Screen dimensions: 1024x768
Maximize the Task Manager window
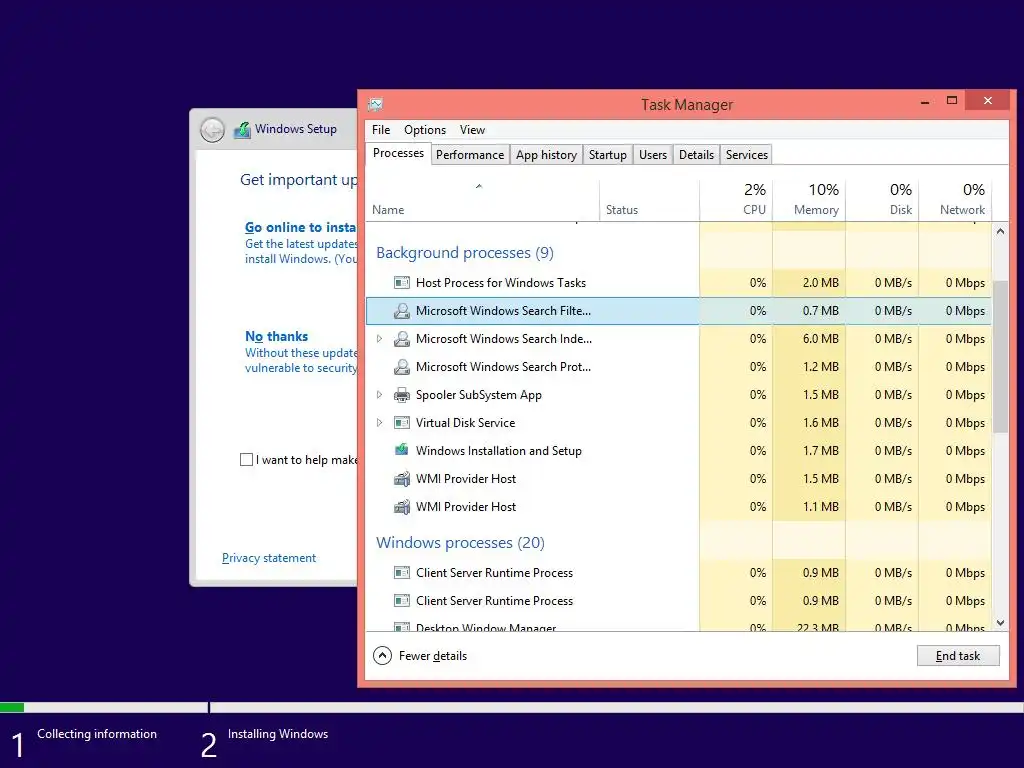(x=952, y=101)
